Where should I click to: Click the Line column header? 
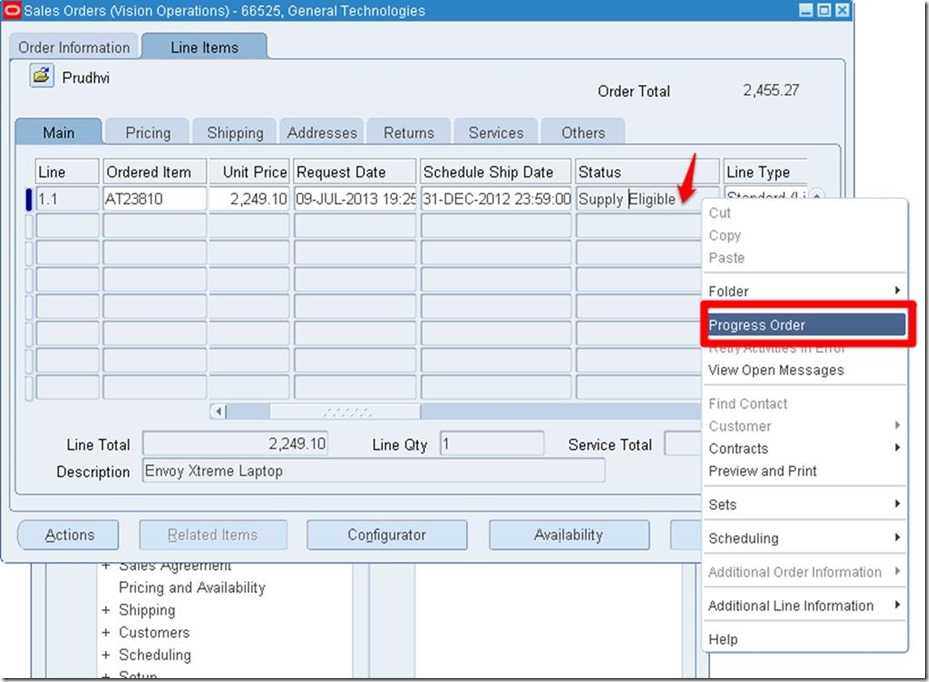(x=67, y=172)
